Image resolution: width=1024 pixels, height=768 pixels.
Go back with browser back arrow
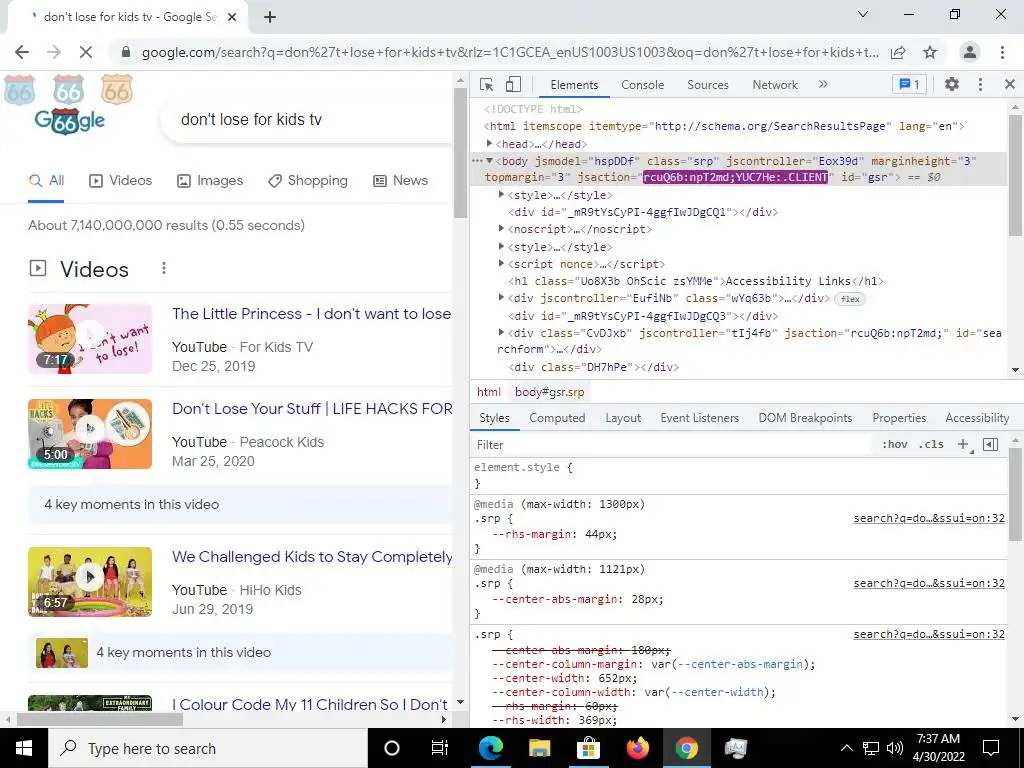coord(22,52)
